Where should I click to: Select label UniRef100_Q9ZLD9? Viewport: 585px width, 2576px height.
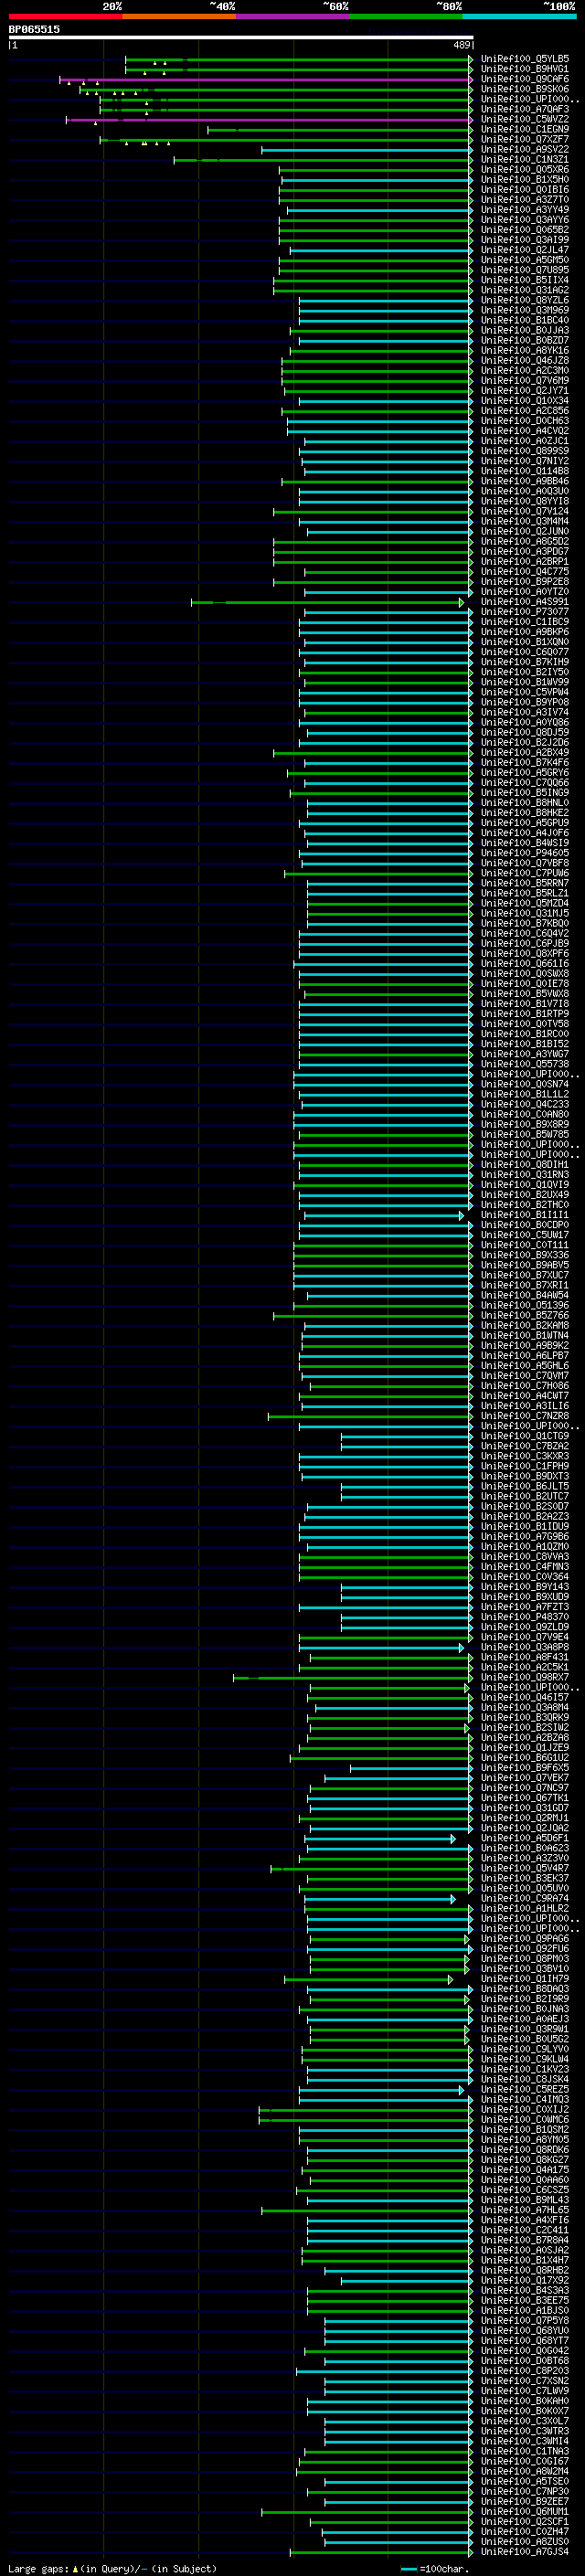coord(525,1627)
